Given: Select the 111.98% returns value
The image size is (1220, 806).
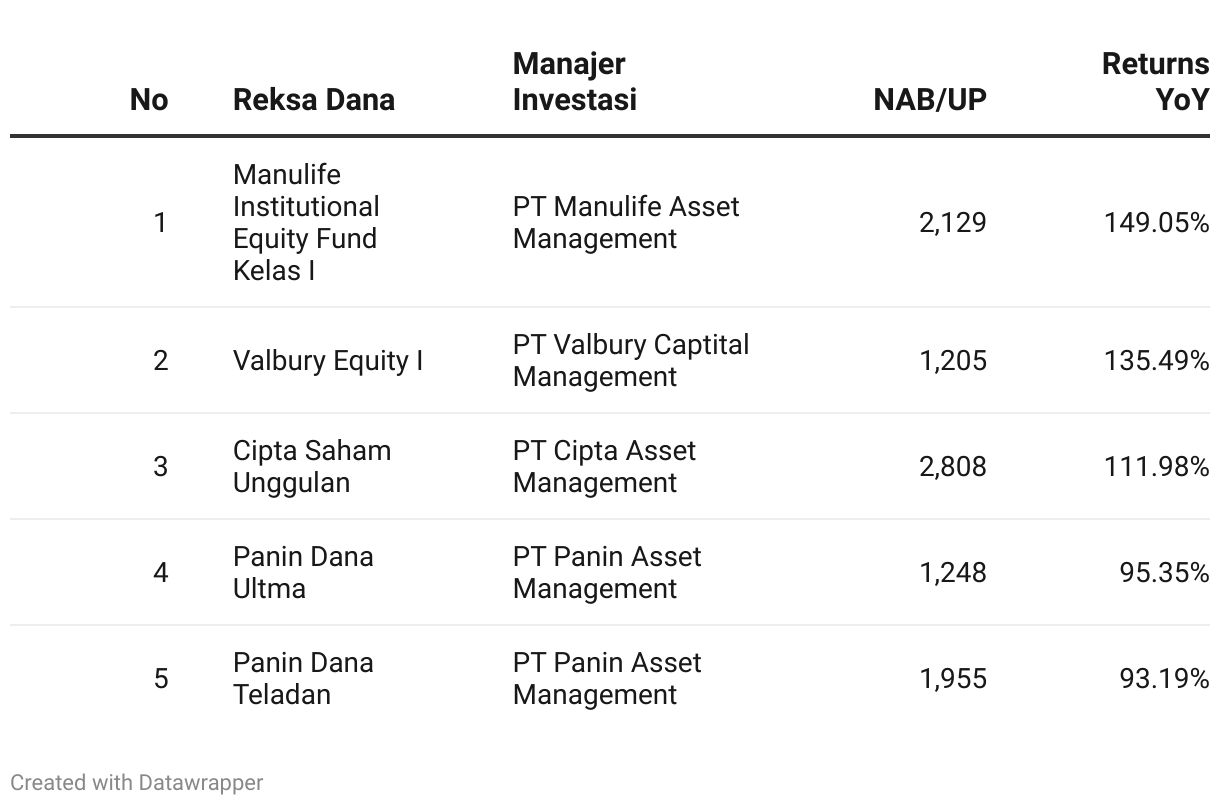Looking at the screenshot, I should click(1156, 466).
